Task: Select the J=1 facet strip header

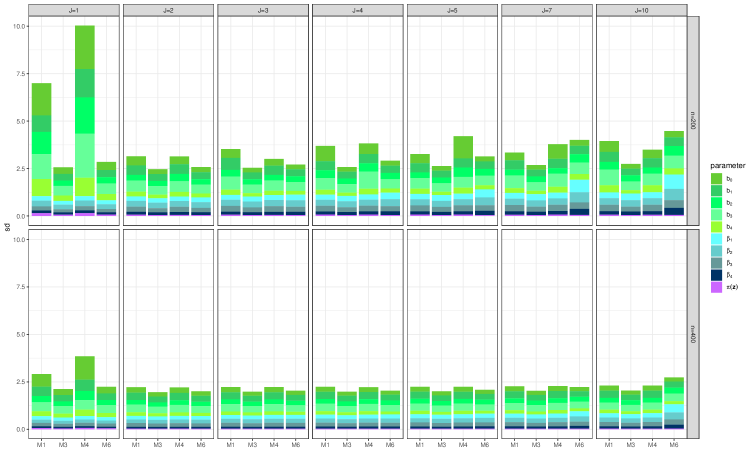Action: point(73,11)
